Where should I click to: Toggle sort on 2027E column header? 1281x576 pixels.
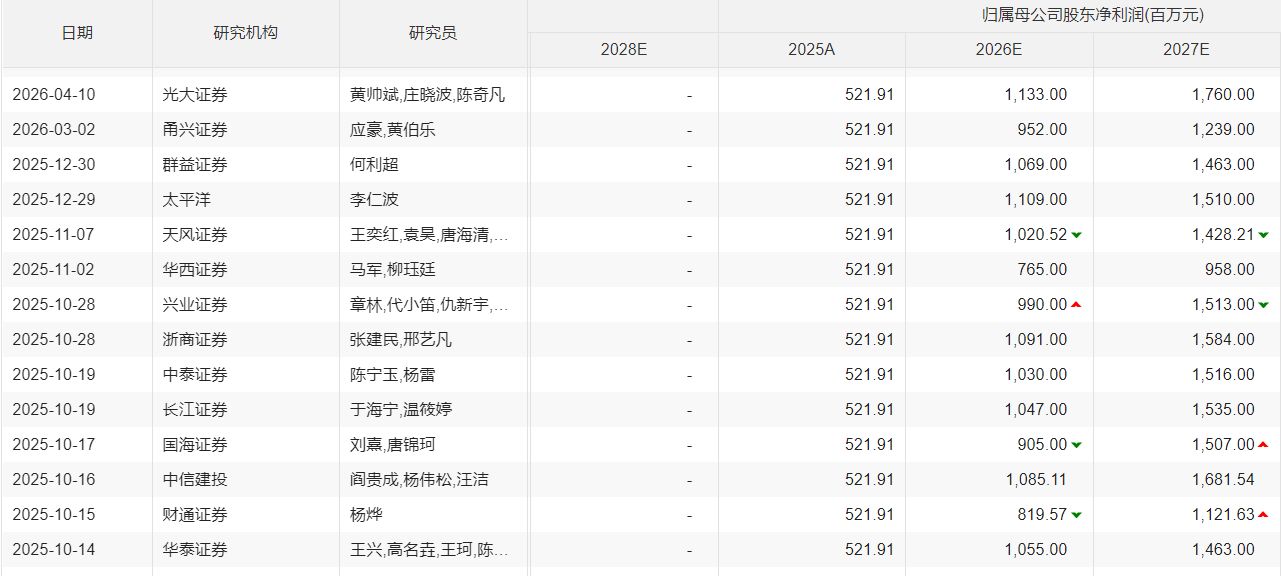point(1186,47)
